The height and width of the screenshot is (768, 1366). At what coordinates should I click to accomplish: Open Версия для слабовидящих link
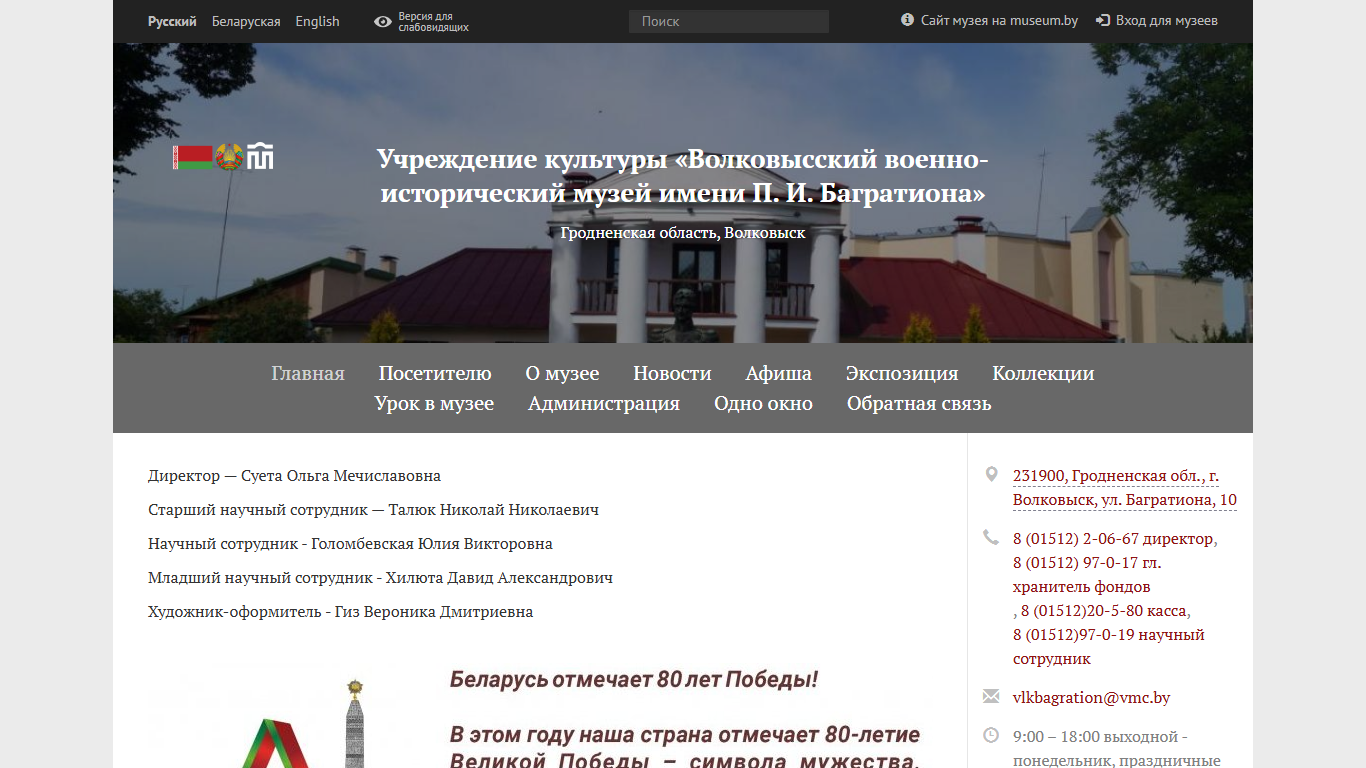point(433,22)
